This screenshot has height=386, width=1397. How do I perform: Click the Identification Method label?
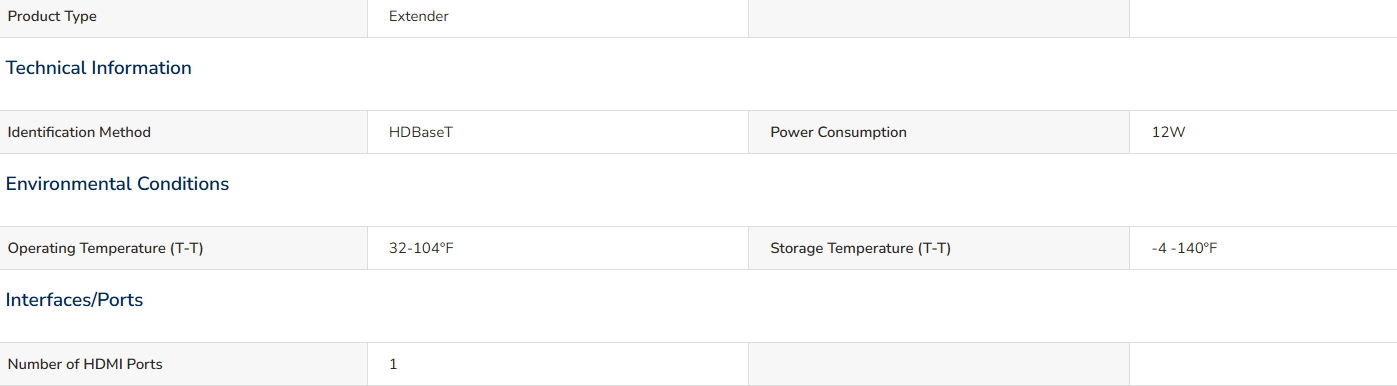(79, 132)
